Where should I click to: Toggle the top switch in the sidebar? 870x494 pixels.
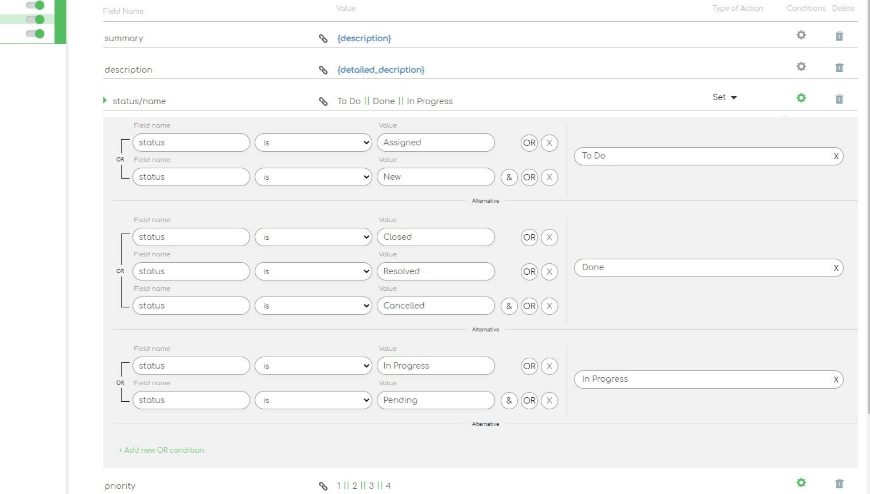pyautogui.click(x=36, y=5)
